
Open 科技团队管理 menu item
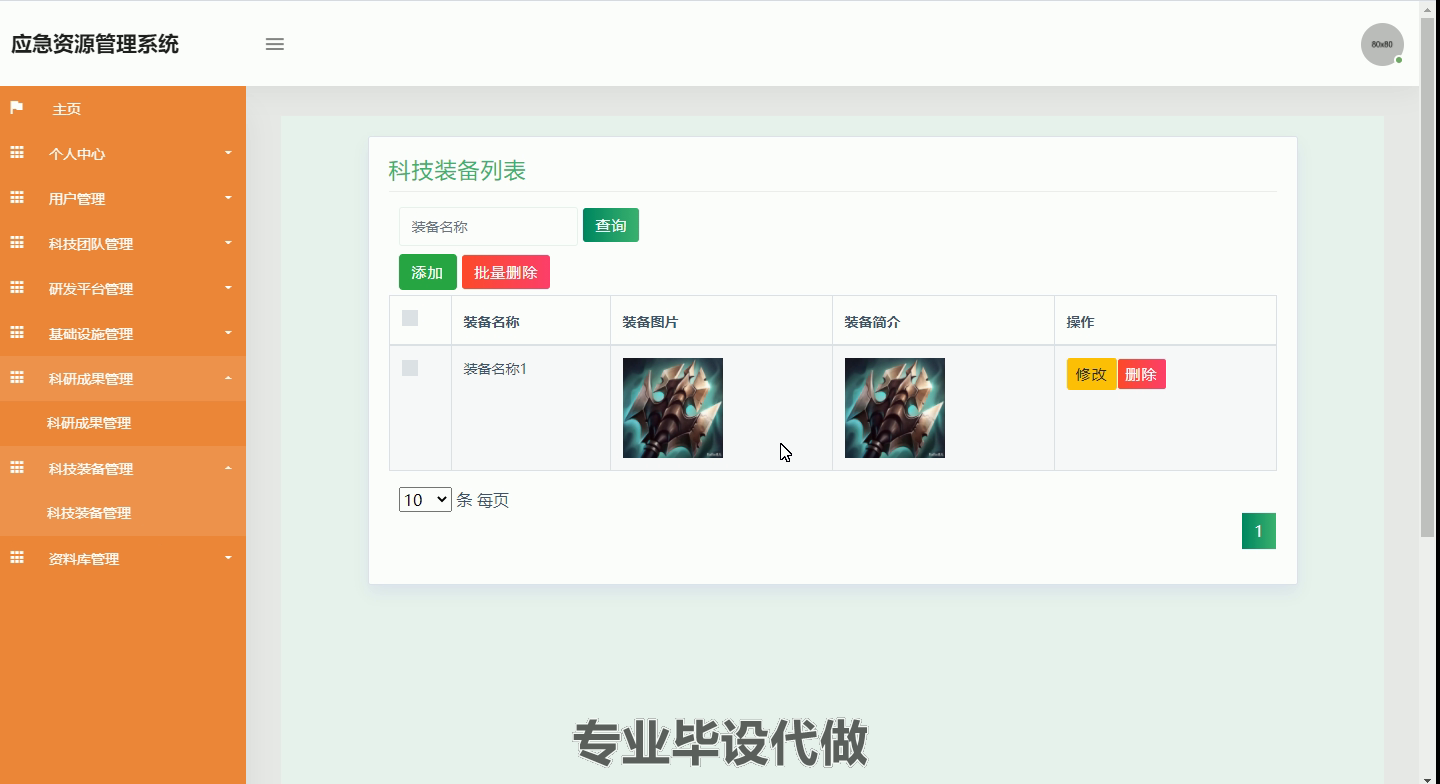pos(91,244)
